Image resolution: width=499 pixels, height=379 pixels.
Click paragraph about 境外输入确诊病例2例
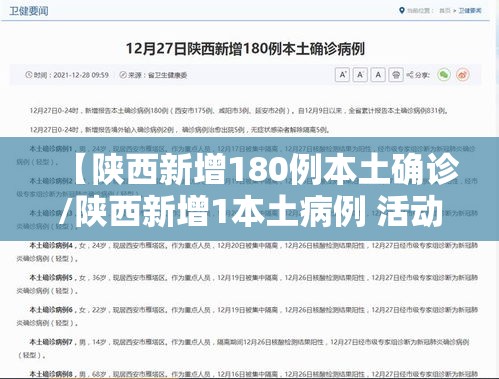point(180,129)
